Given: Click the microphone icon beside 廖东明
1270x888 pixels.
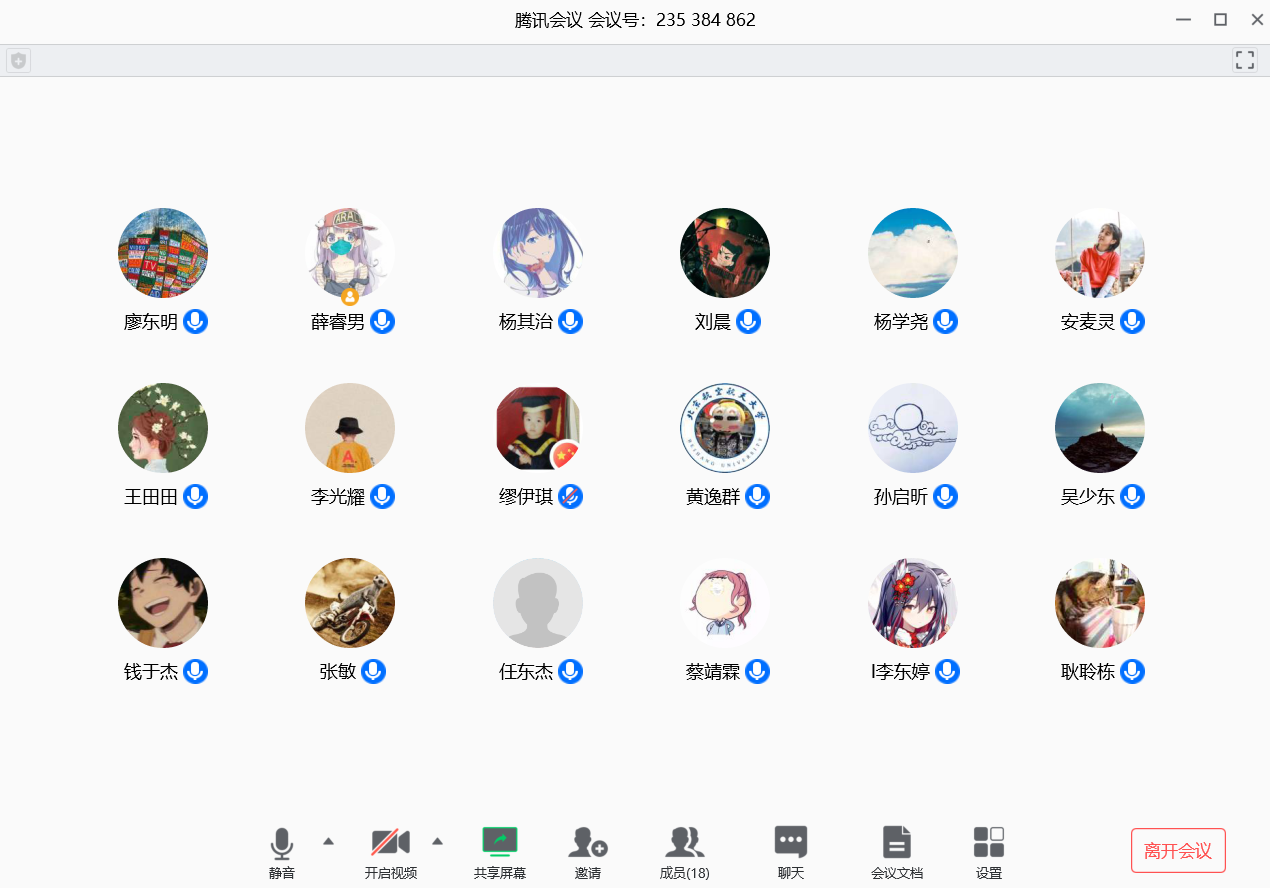Looking at the screenshot, I should pos(196,322).
